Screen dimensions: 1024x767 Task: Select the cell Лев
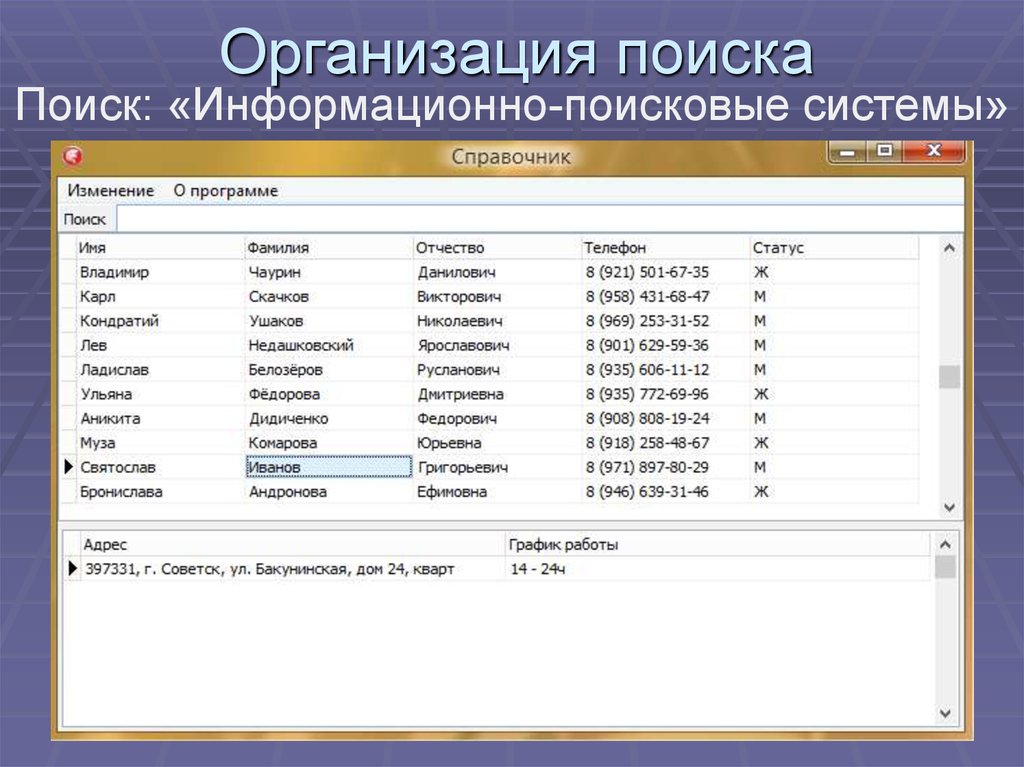(160, 345)
